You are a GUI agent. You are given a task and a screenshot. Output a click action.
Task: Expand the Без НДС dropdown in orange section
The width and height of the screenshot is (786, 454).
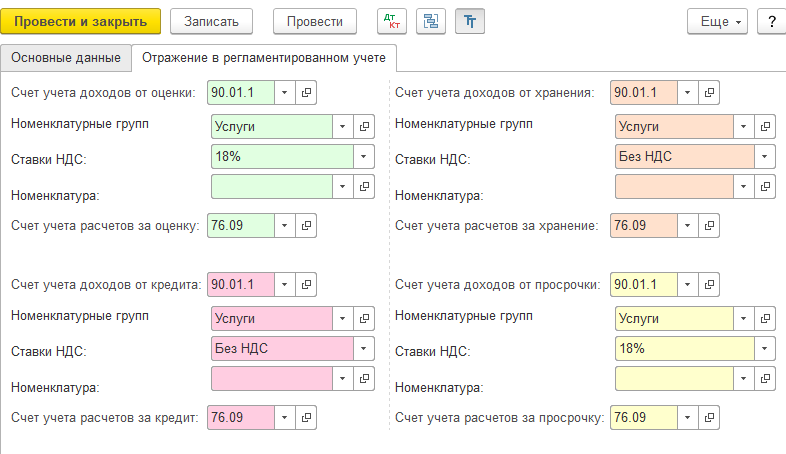[764, 156]
